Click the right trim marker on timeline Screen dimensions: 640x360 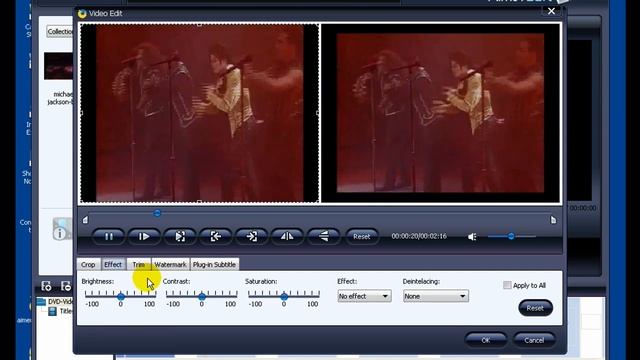coord(553,220)
